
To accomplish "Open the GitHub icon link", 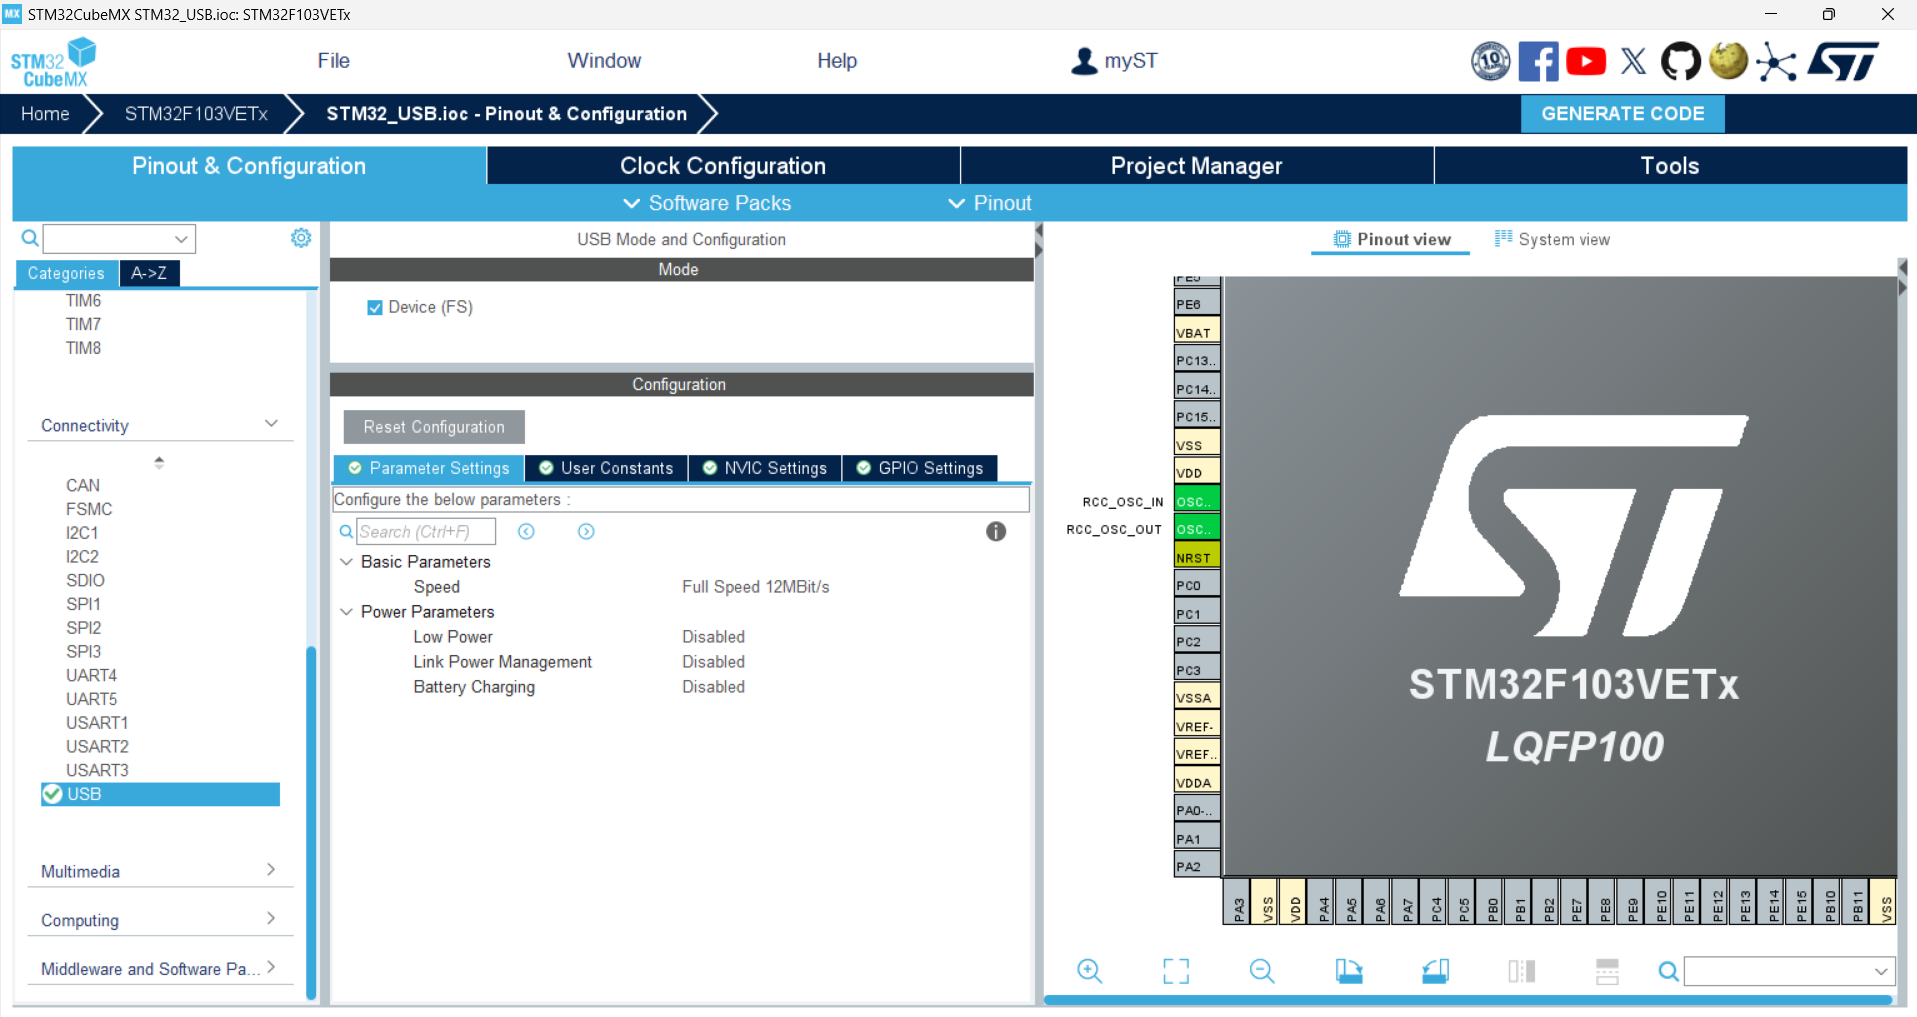I will coord(1680,61).
